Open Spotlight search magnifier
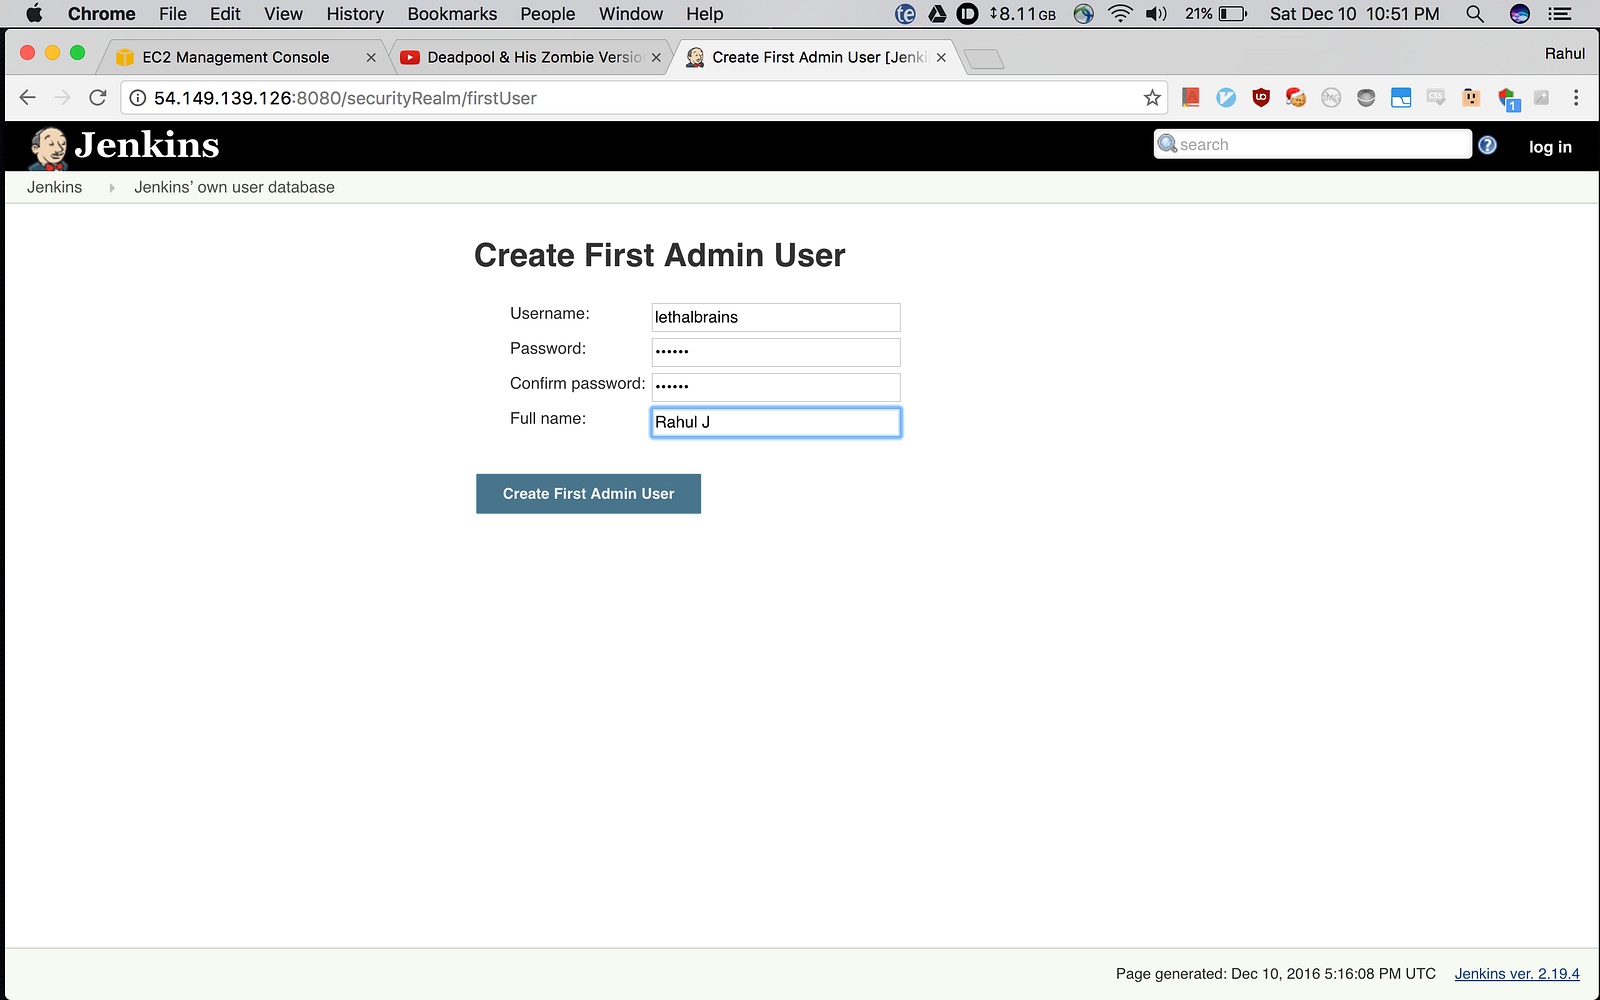Image resolution: width=1600 pixels, height=1000 pixels. pos(1475,14)
